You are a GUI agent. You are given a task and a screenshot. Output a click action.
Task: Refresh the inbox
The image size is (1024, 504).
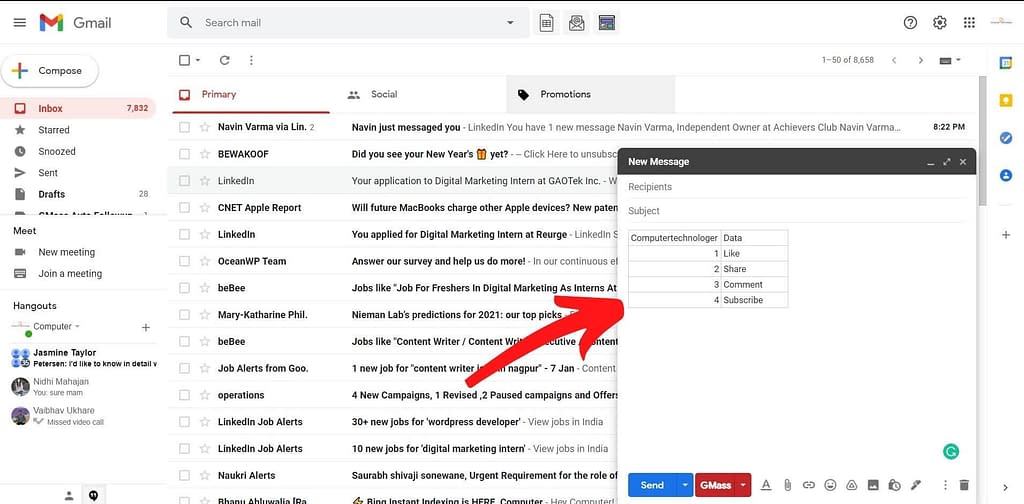(225, 60)
